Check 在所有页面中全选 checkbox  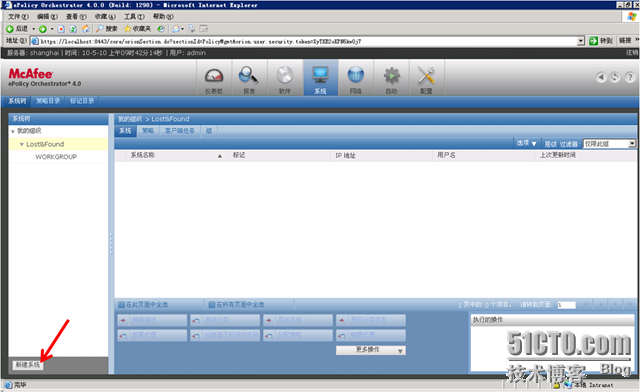click(211, 305)
